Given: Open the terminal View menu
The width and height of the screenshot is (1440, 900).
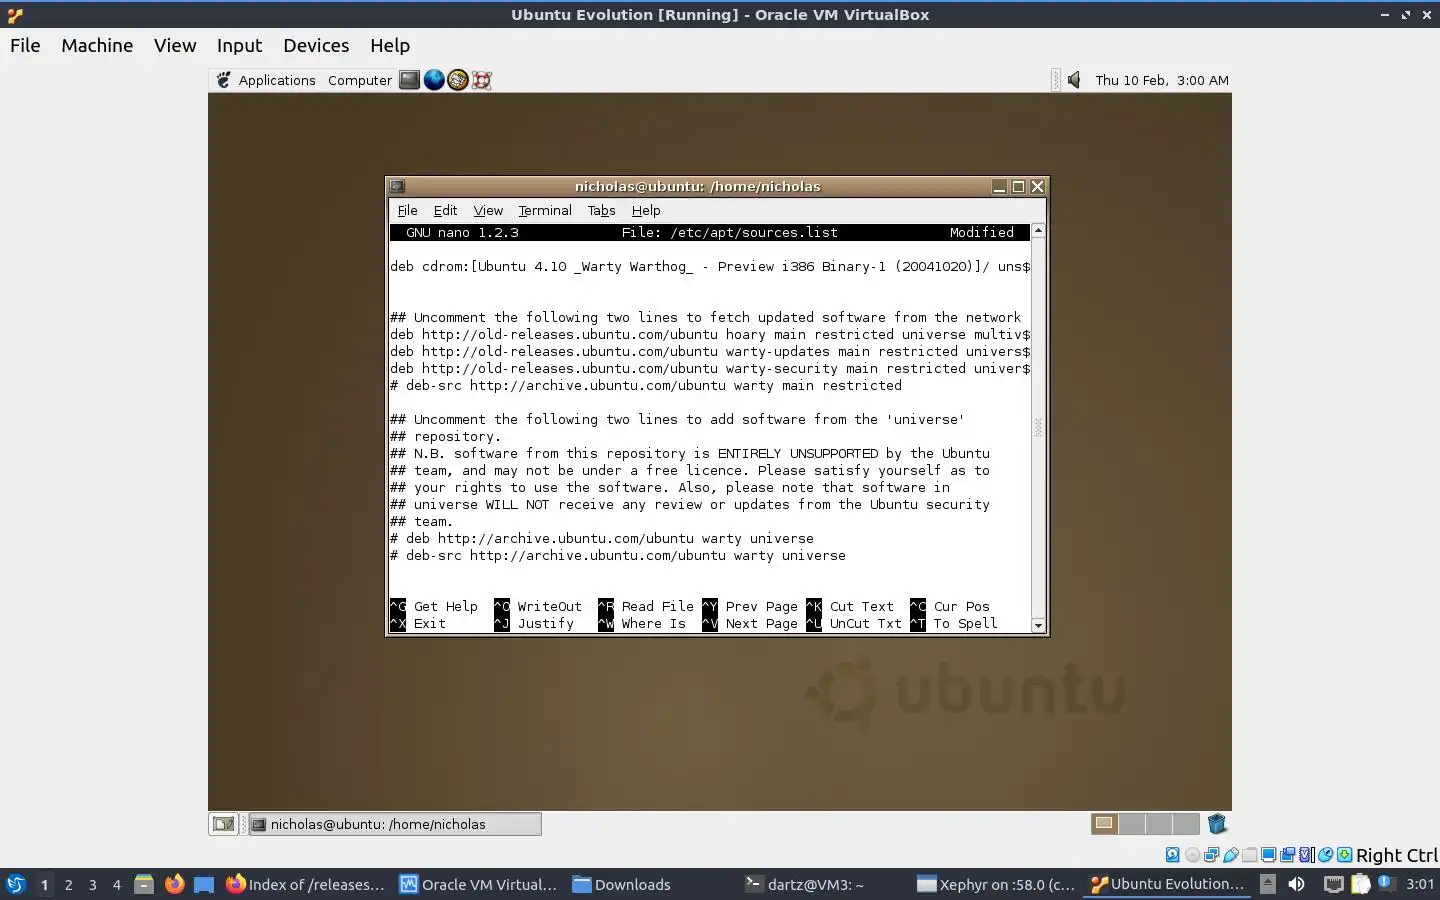Looking at the screenshot, I should pos(488,210).
